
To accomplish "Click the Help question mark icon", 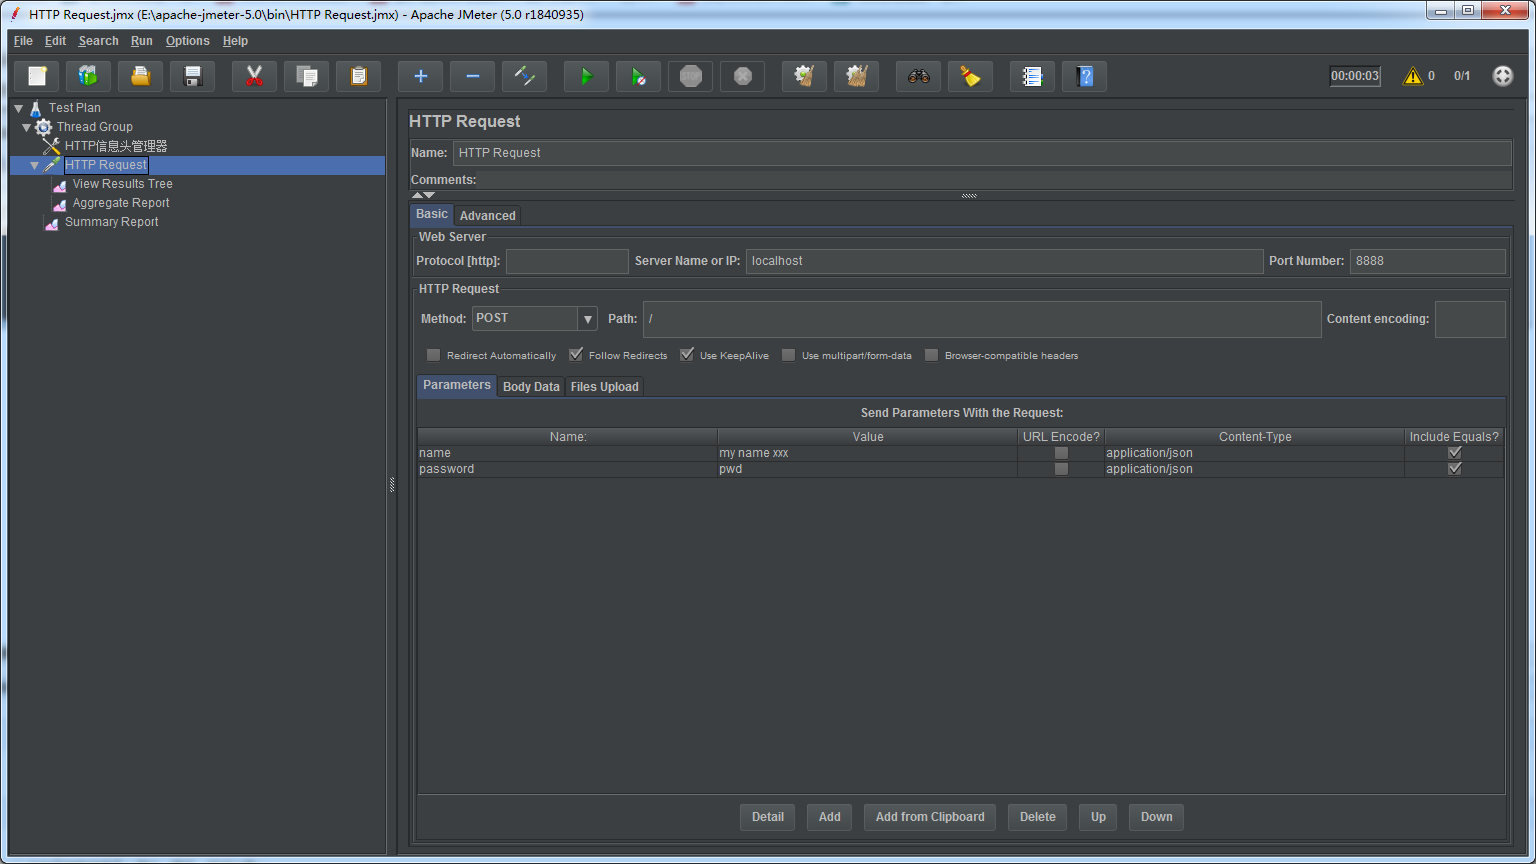I will click(1084, 76).
